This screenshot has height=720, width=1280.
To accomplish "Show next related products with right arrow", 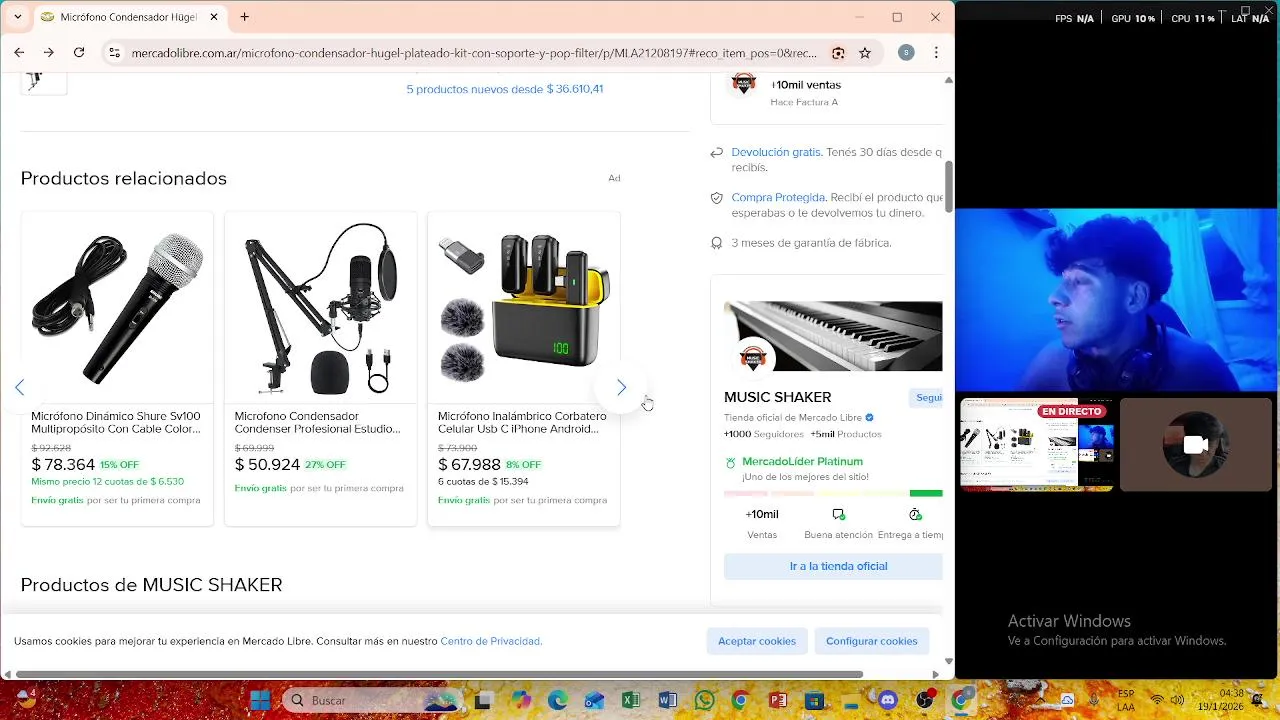I will [621, 387].
